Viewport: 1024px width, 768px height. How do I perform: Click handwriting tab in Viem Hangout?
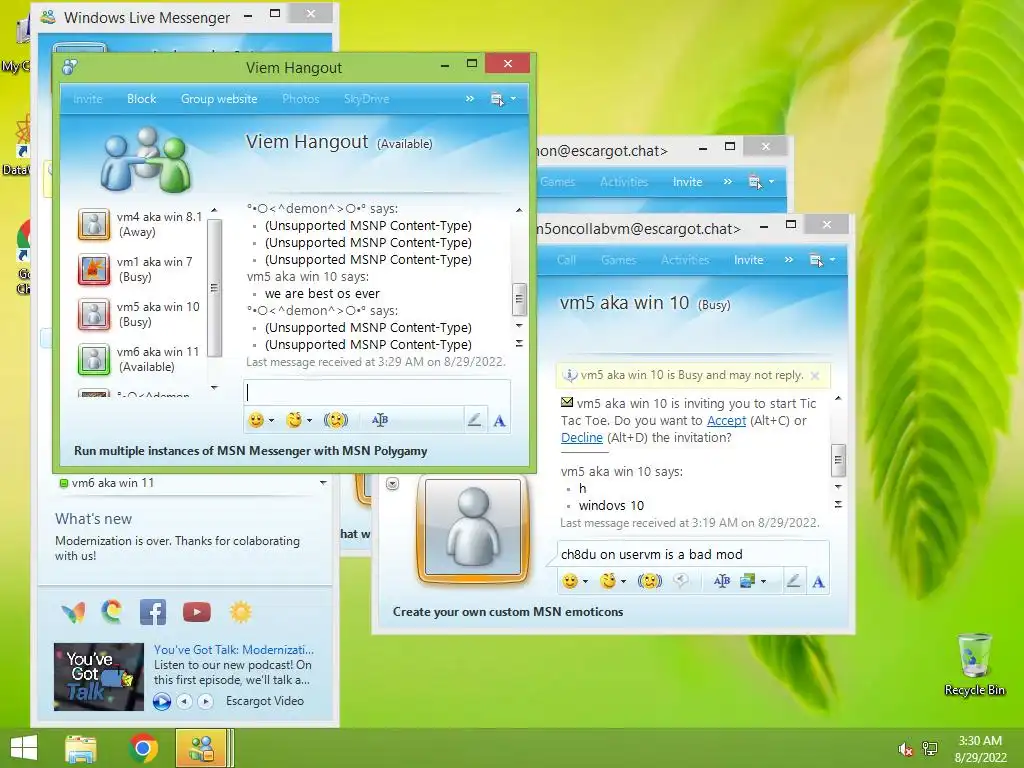tap(475, 420)
